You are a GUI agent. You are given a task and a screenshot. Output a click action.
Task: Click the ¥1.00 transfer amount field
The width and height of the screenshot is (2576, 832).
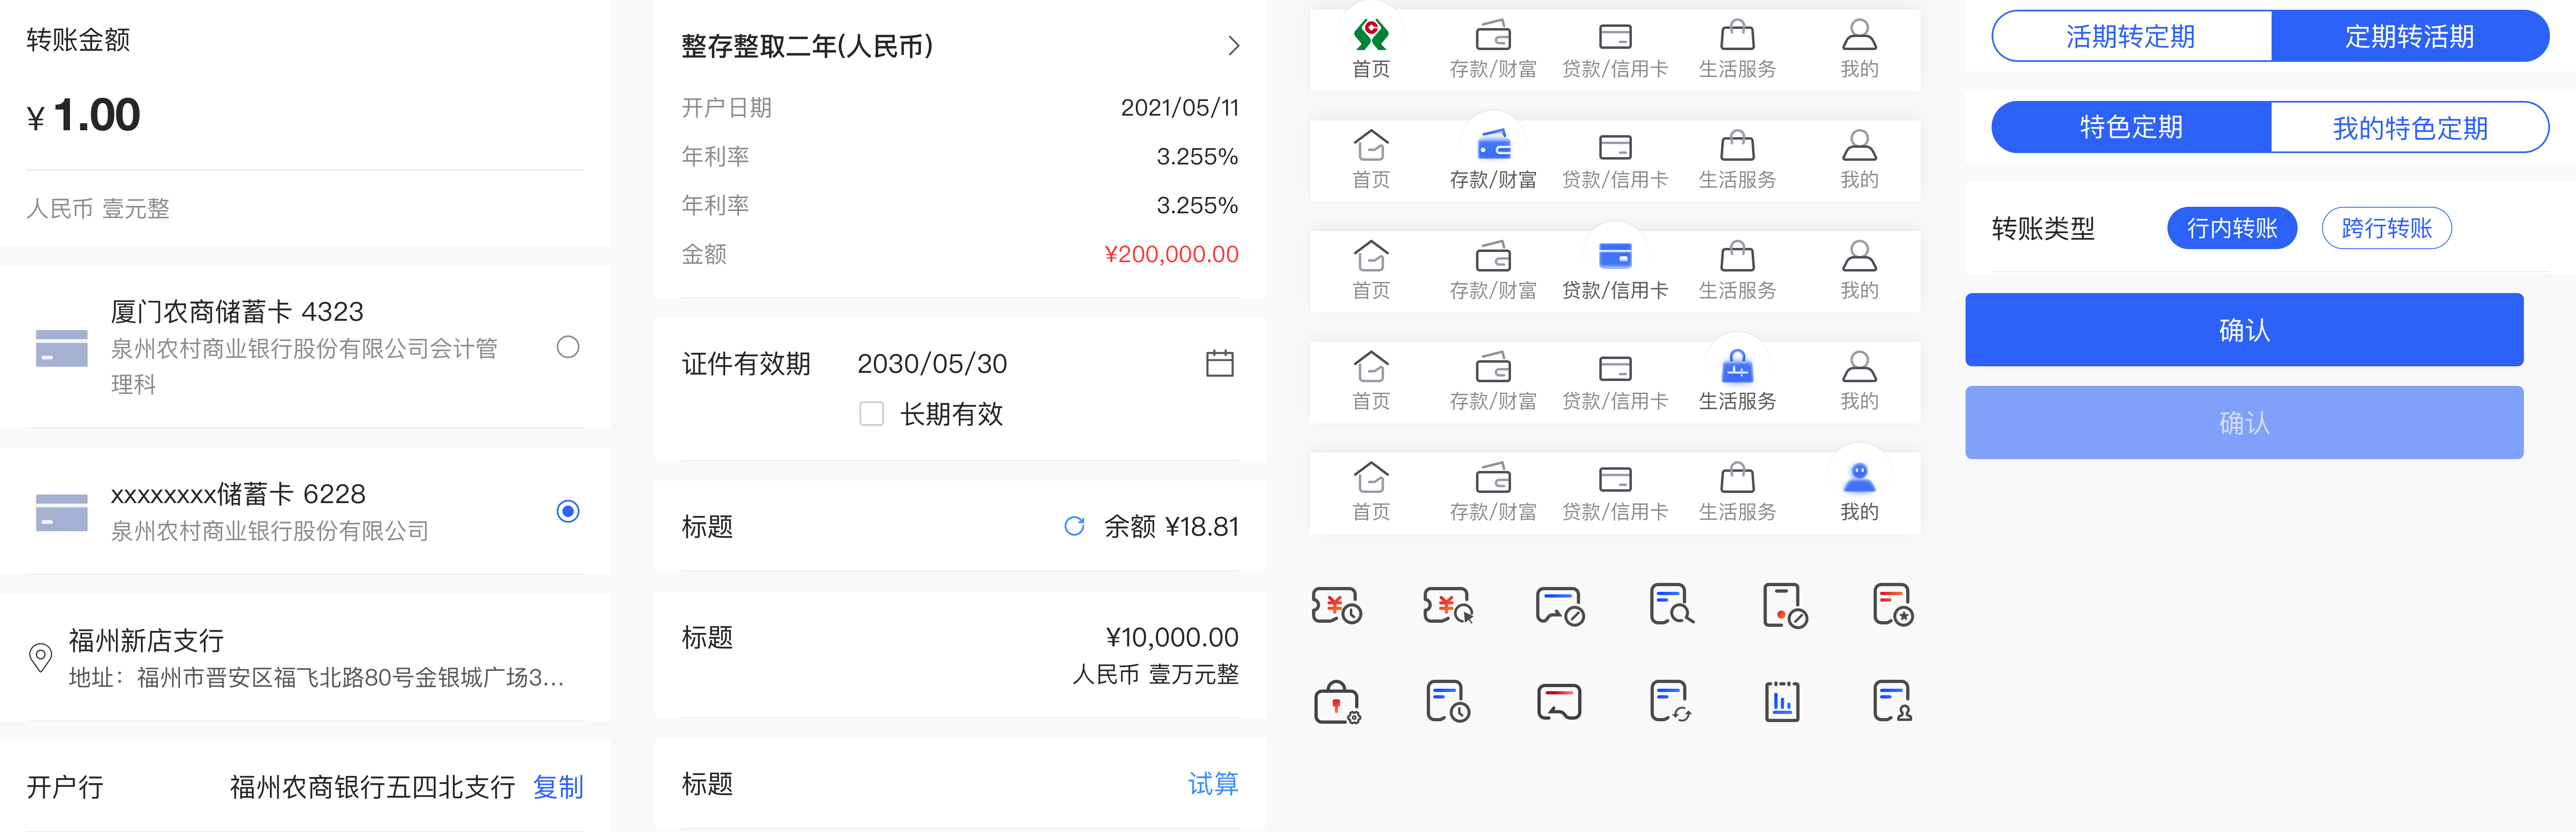coord(305,116)
